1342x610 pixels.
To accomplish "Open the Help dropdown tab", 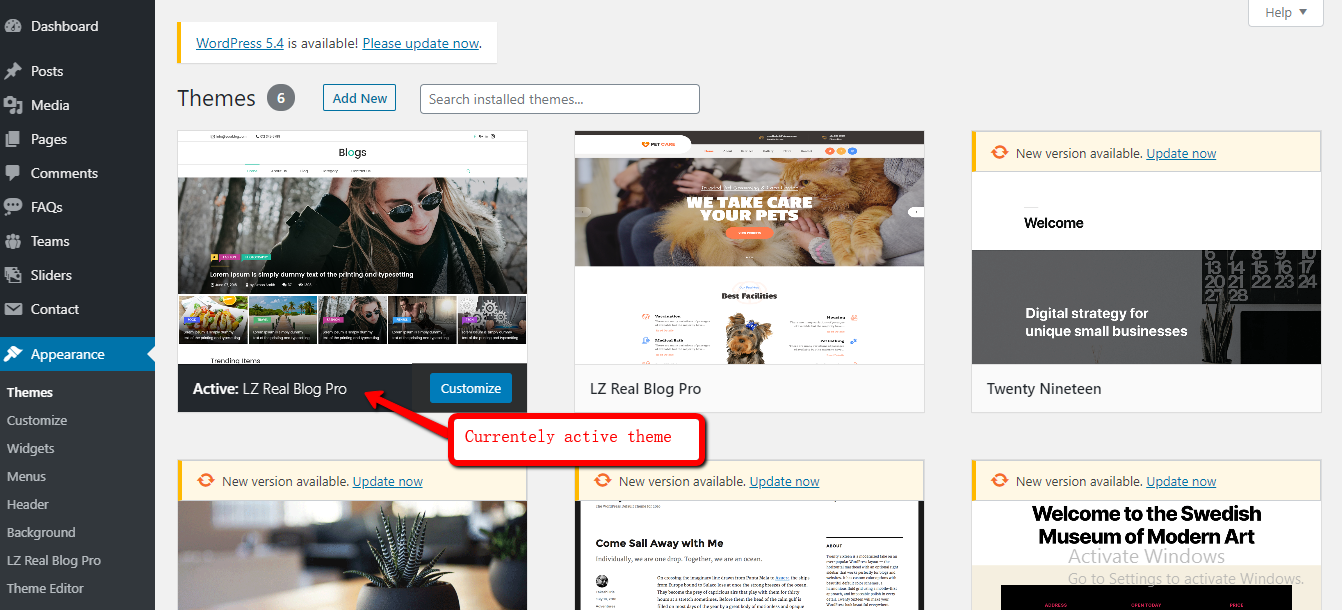I will 1285,12.
